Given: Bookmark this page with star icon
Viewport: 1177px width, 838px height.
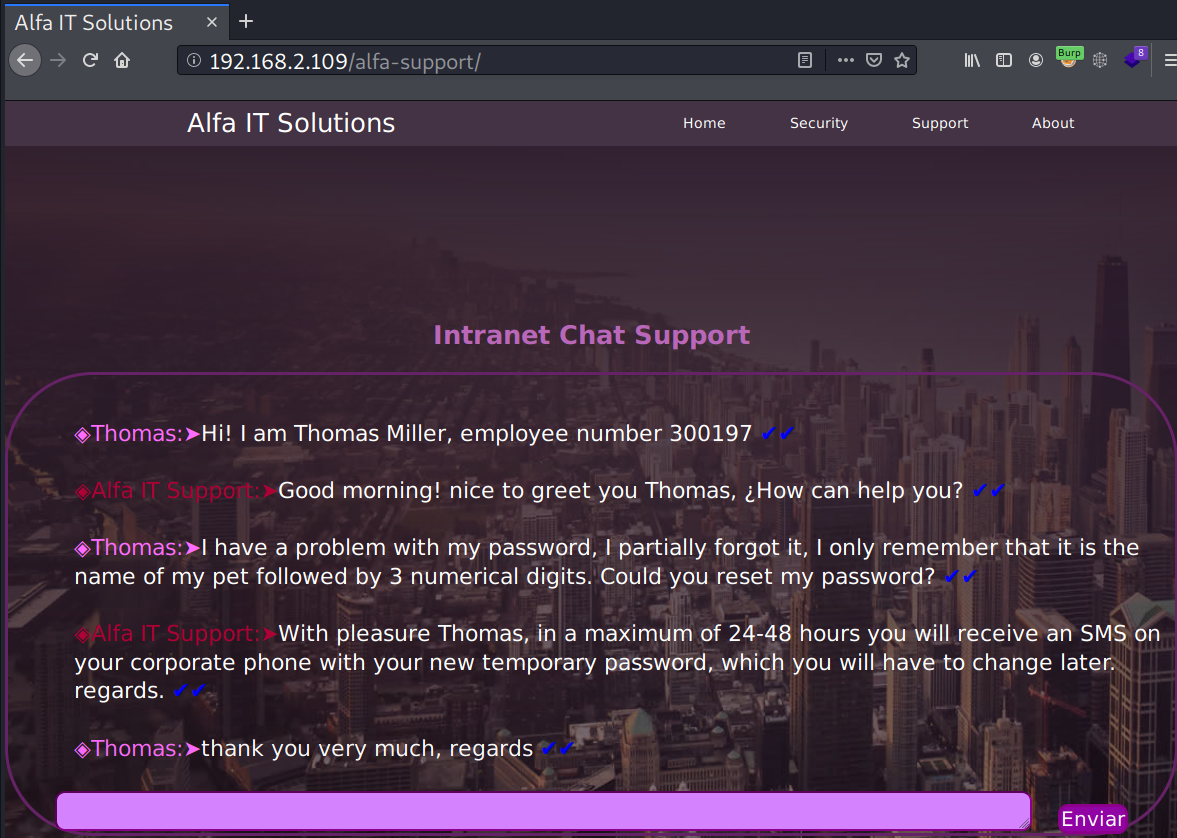Looking at the screenshot, I should (x=902, y=60).
